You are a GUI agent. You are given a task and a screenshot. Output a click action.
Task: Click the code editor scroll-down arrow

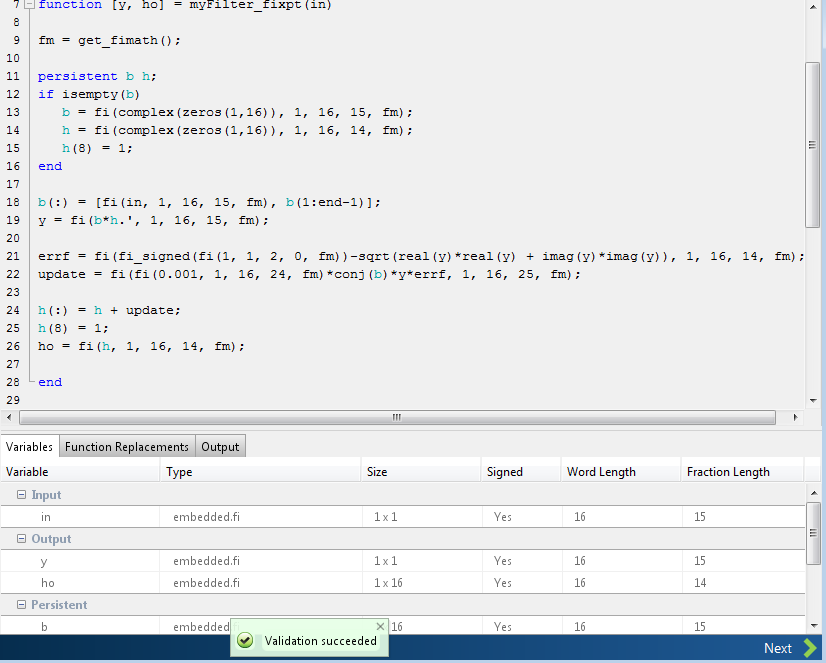tap(813, 401)
